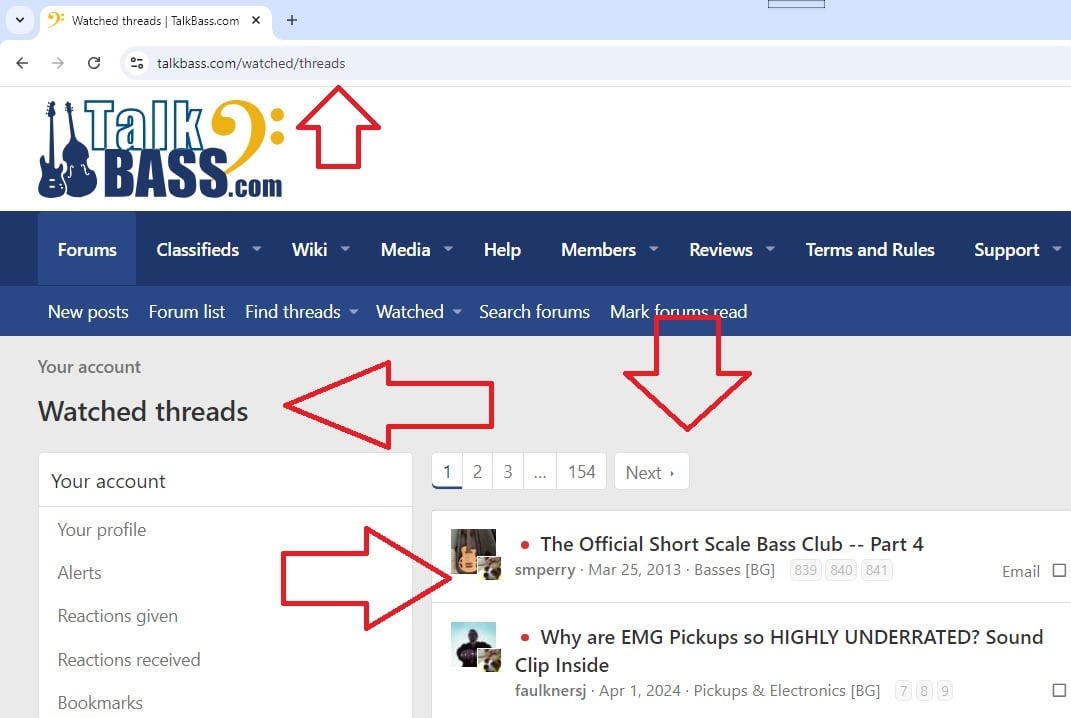The width and height of the screenshot is (1071, 718).
Task: Click the Find threads link
Action: [x=292, y=312]
